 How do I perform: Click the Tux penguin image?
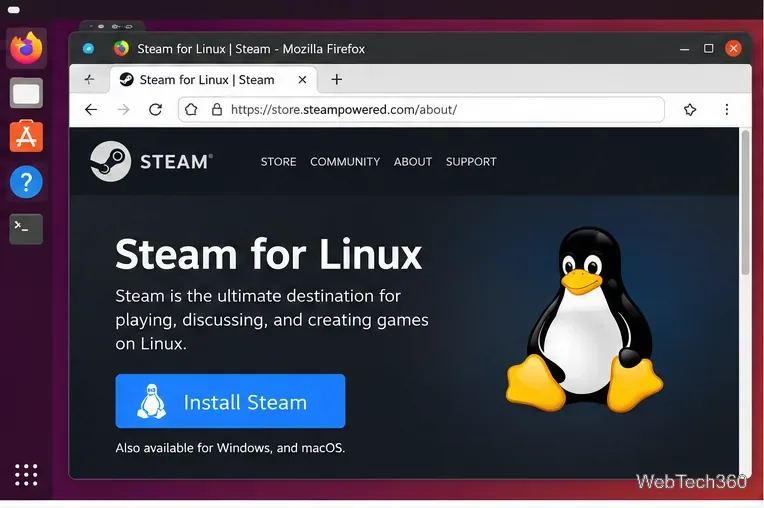click(584, 320)
